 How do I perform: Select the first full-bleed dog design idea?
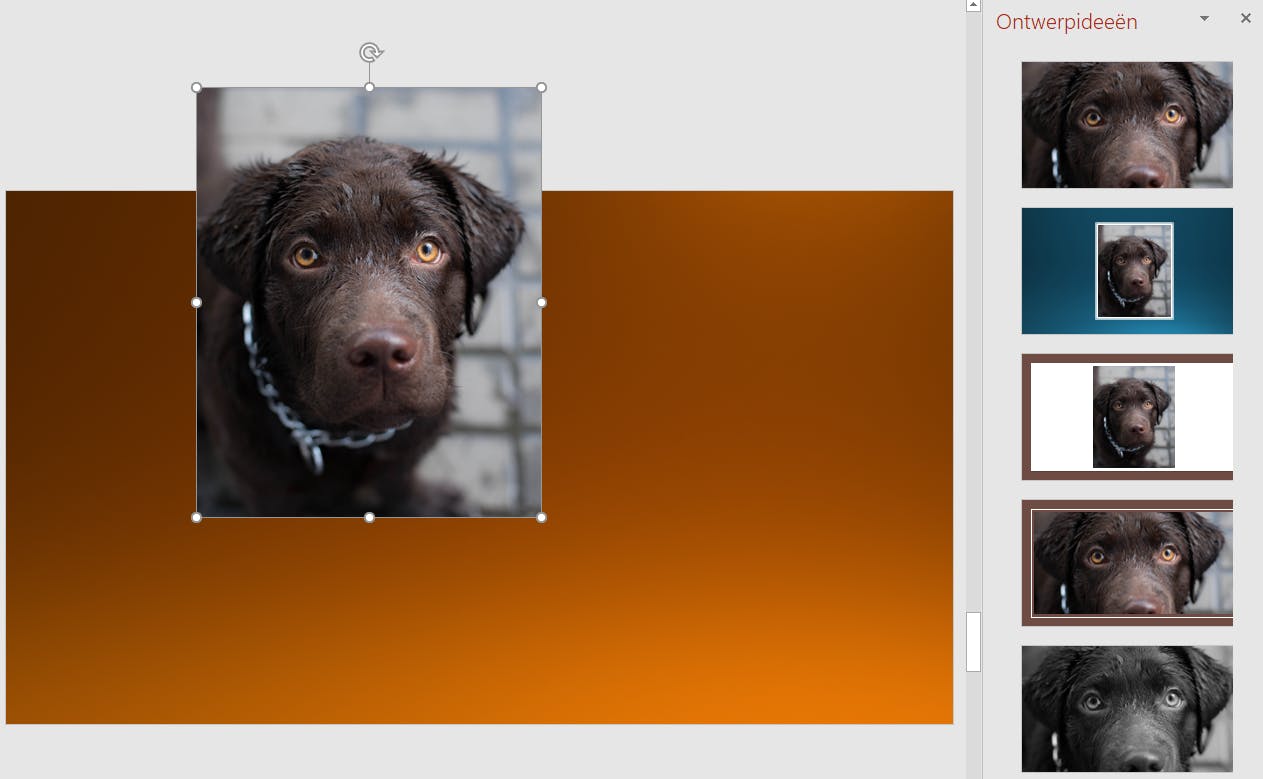pos(1127,125)
